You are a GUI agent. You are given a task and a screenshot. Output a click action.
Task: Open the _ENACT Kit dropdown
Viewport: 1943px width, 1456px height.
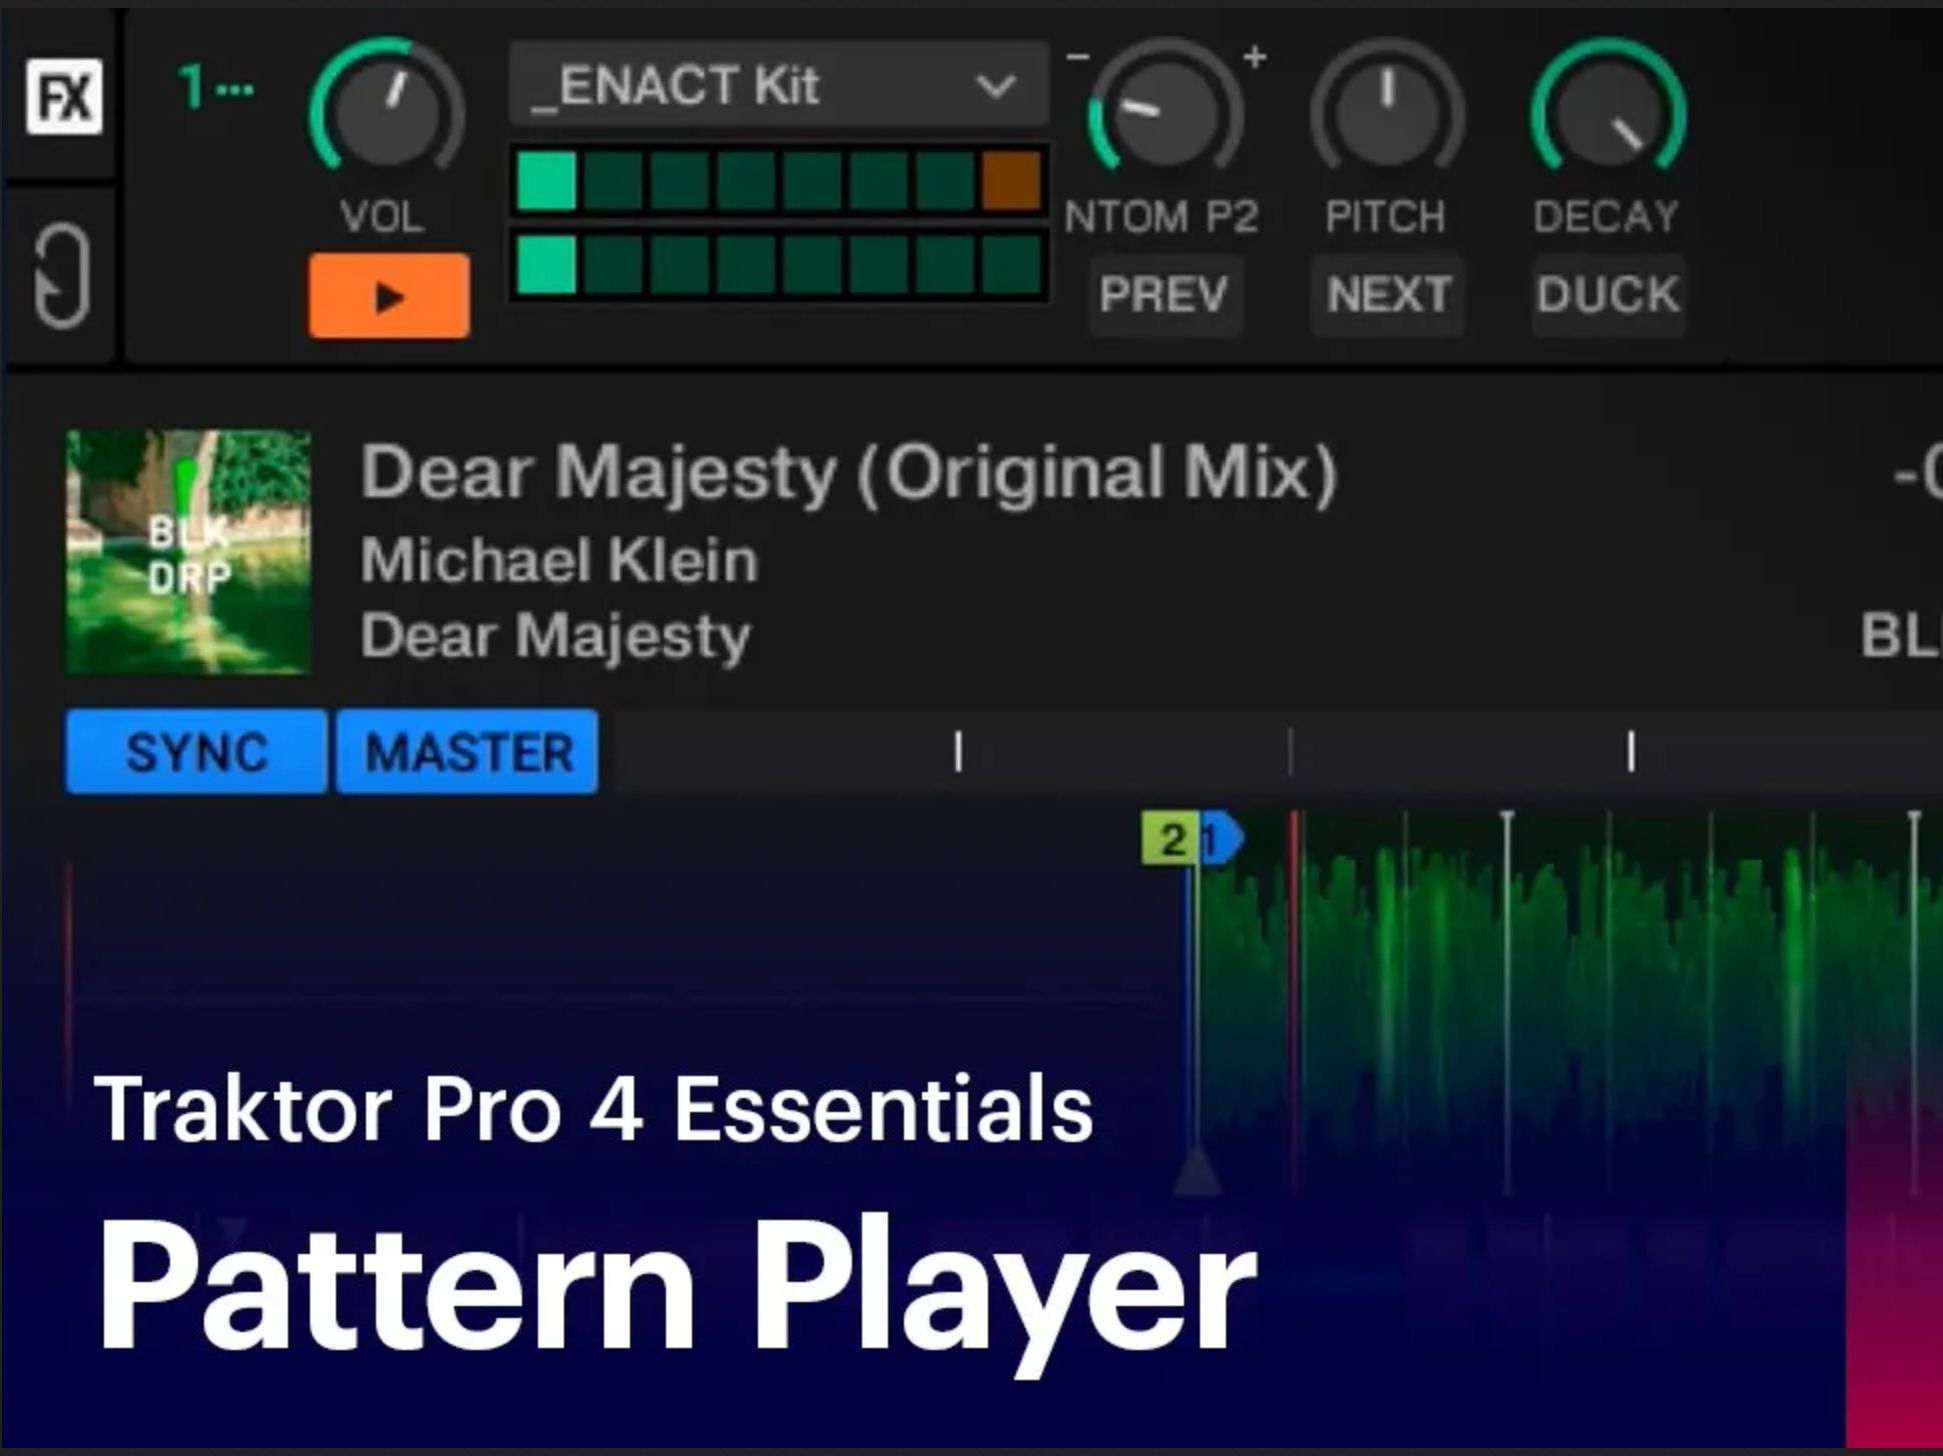pos(779,85)
